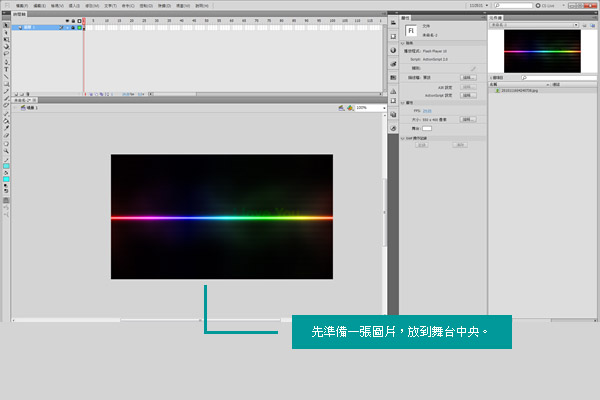Open the text menu labeled (T)
The width and height of the screenshot is (600, 400).
coord(110,6)
